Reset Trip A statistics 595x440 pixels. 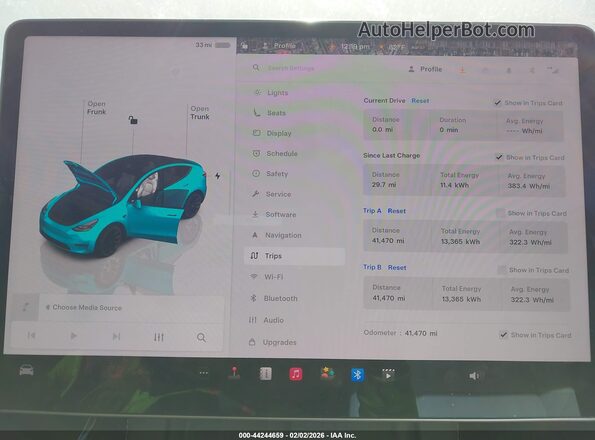point(397,211)
